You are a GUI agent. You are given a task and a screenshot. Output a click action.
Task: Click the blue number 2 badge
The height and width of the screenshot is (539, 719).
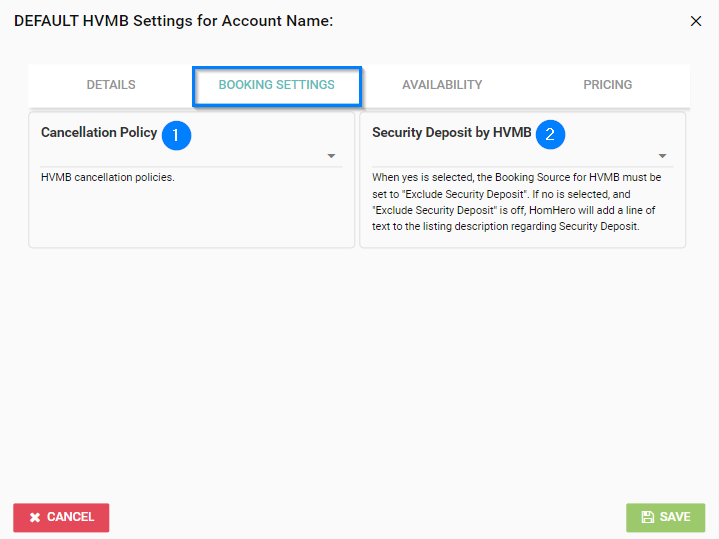[x=550, y=134]
